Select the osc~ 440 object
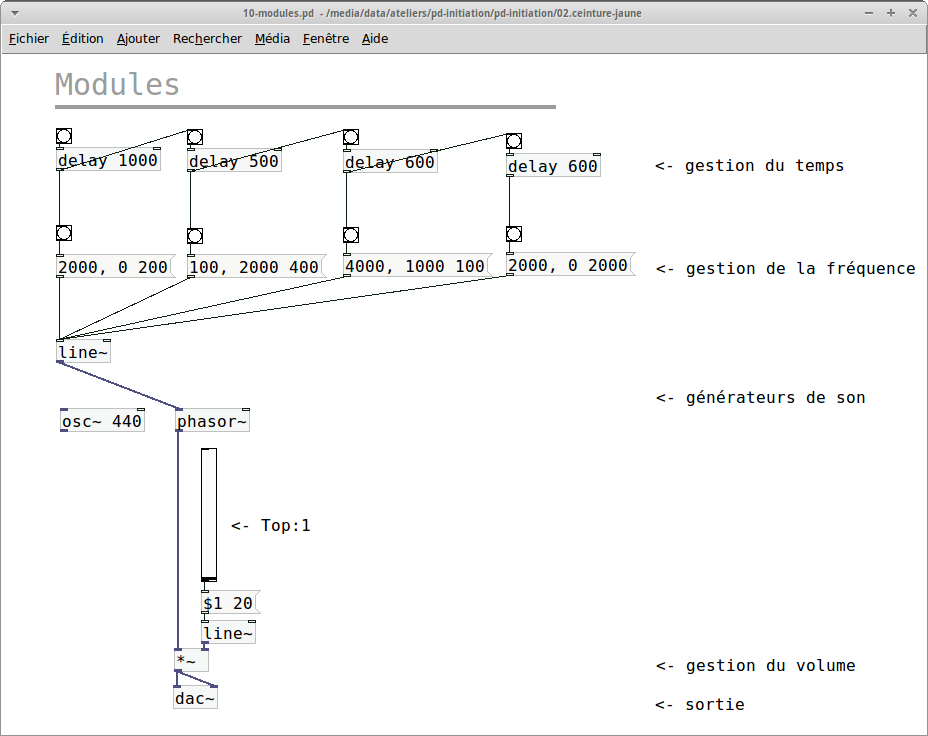 [102, 421]
